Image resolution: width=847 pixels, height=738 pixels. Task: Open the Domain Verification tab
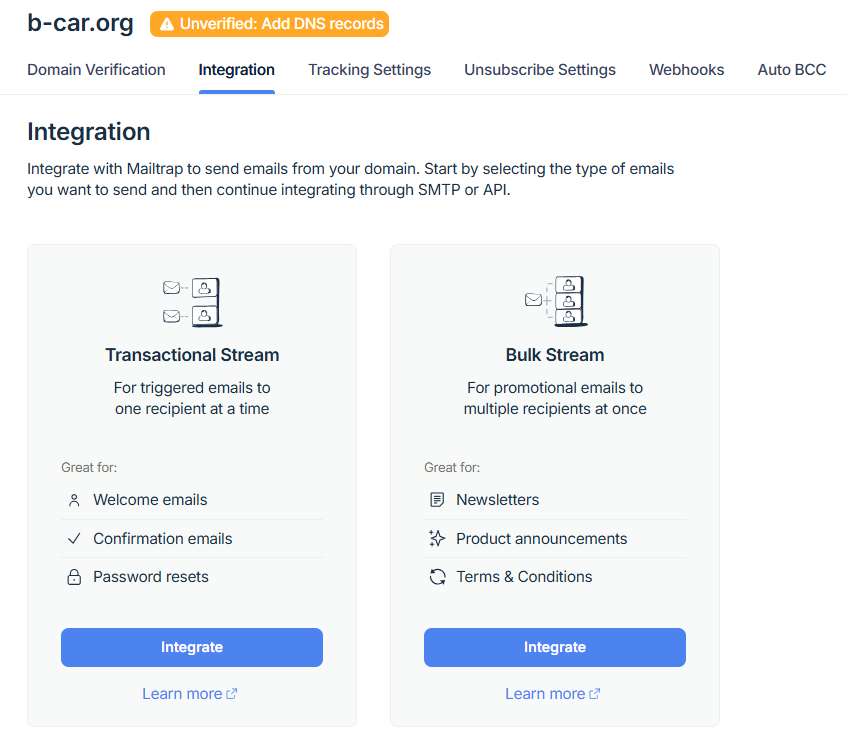[96, 70]
